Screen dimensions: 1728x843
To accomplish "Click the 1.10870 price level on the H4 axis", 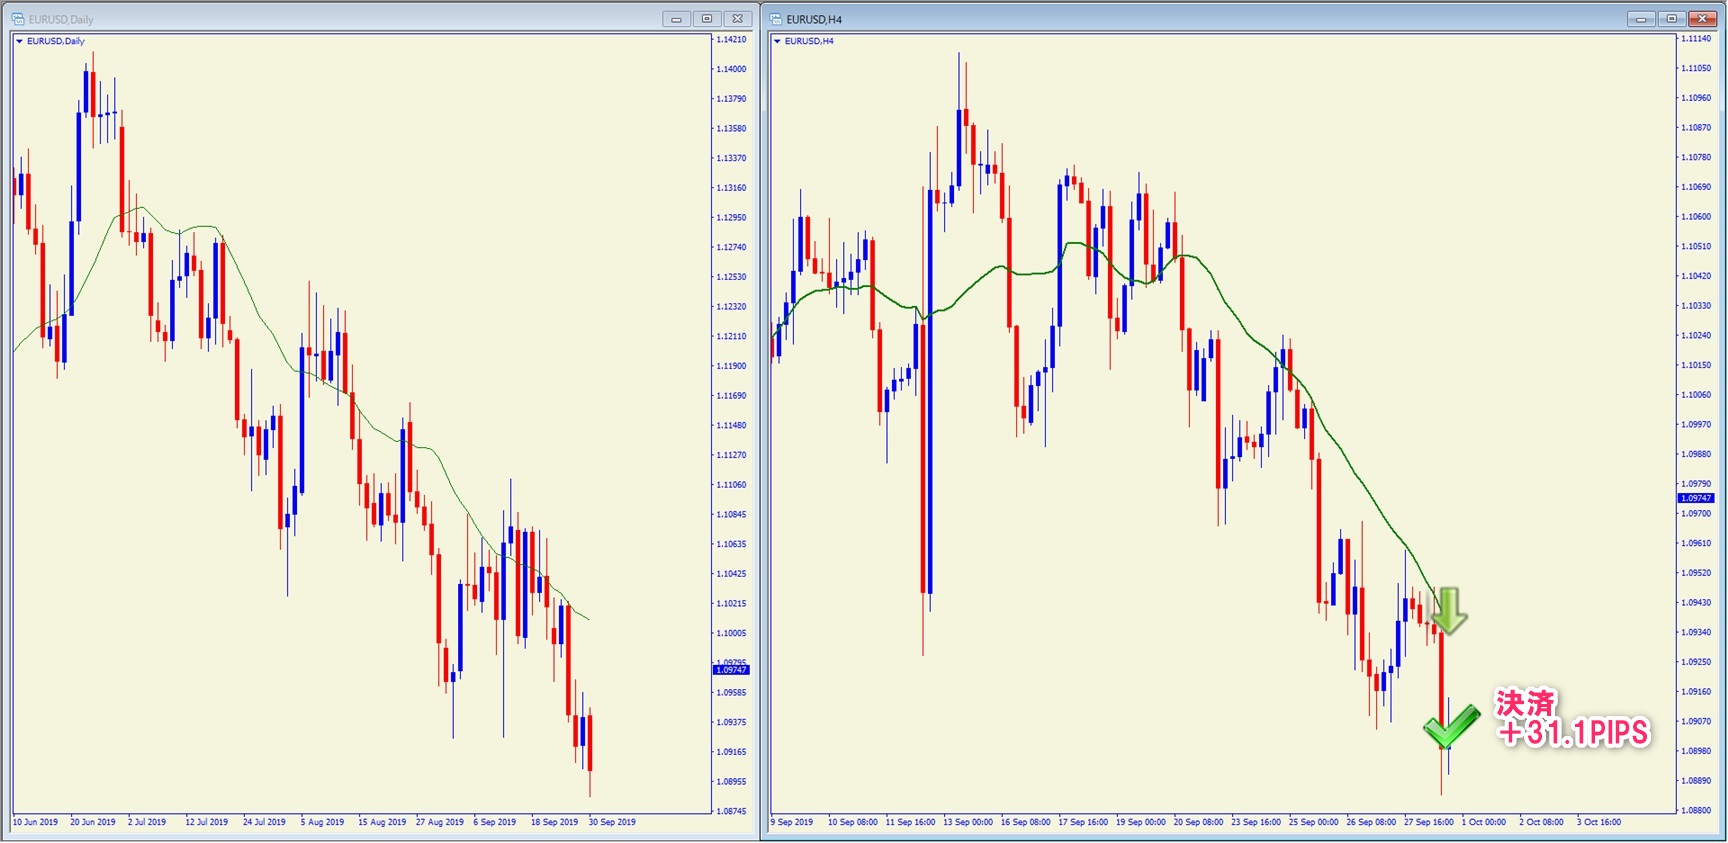I will [x=1696, y=127].
